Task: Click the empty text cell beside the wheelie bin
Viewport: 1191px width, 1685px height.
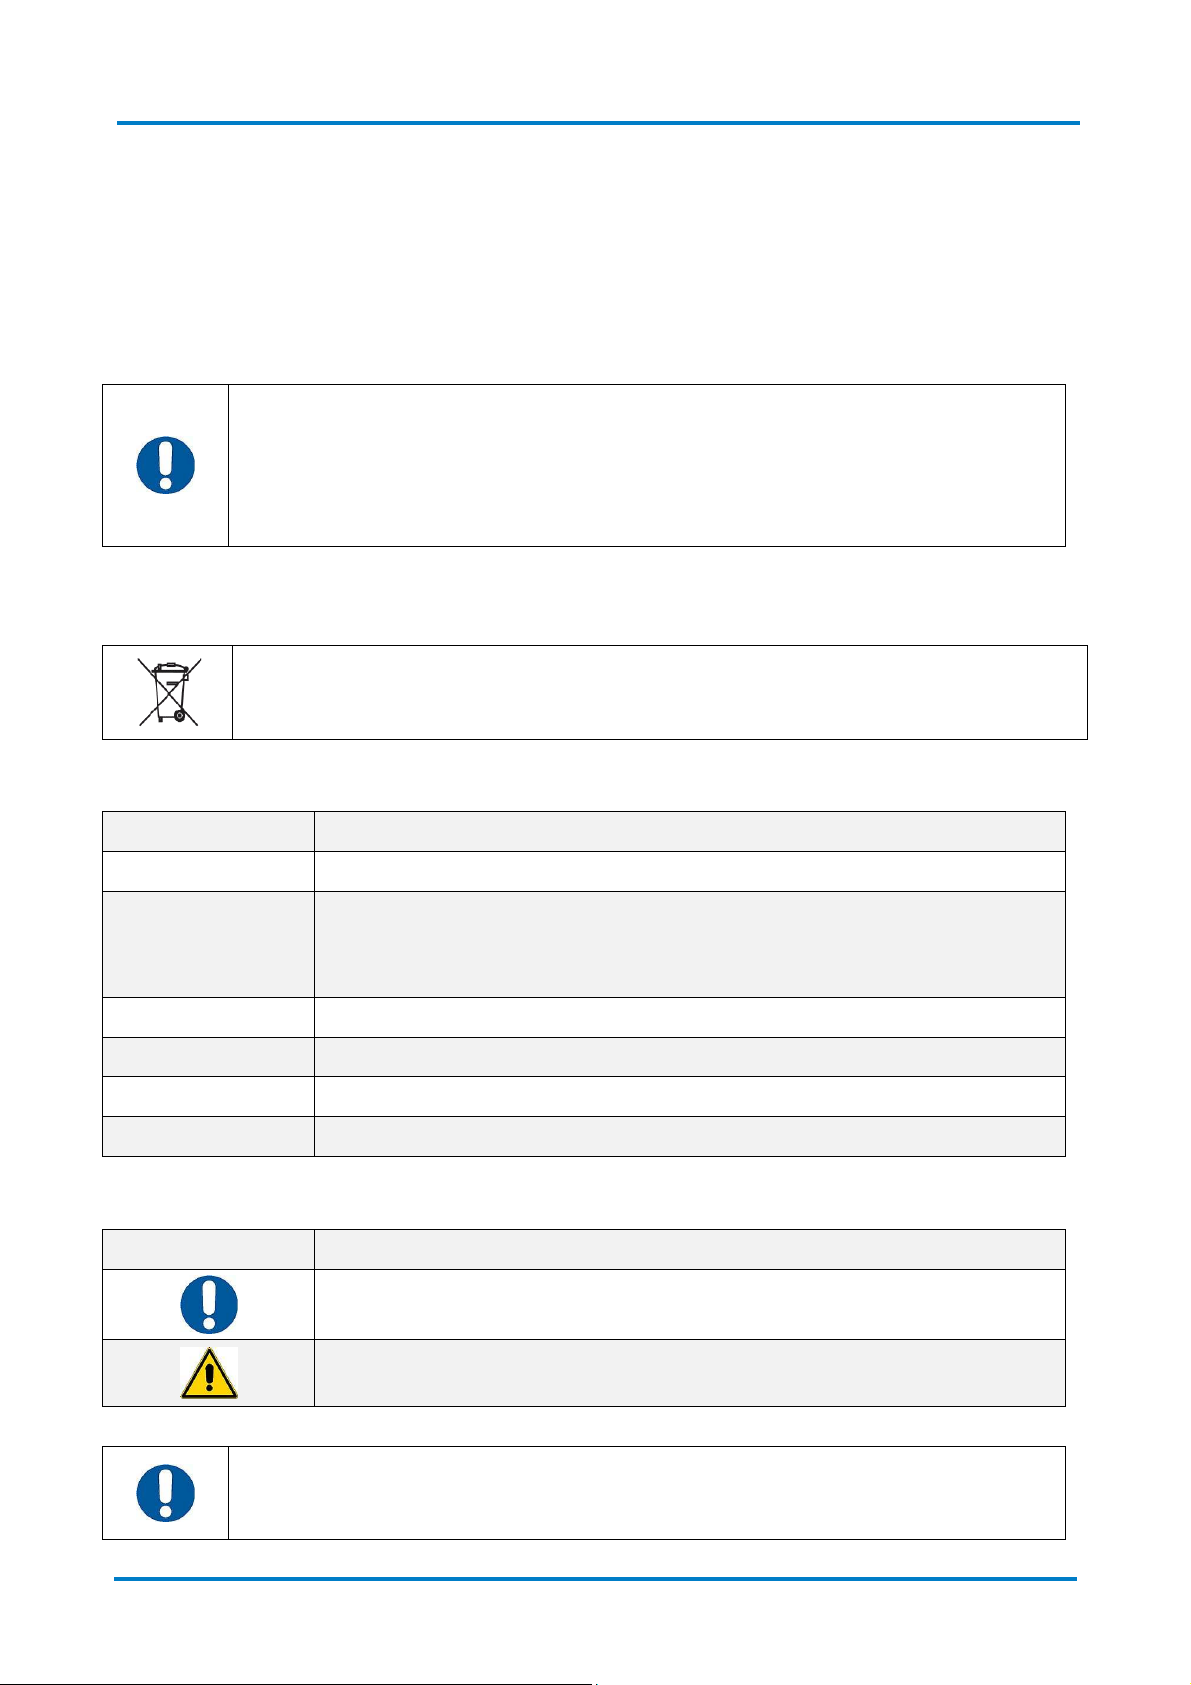Action: [660, 692]
